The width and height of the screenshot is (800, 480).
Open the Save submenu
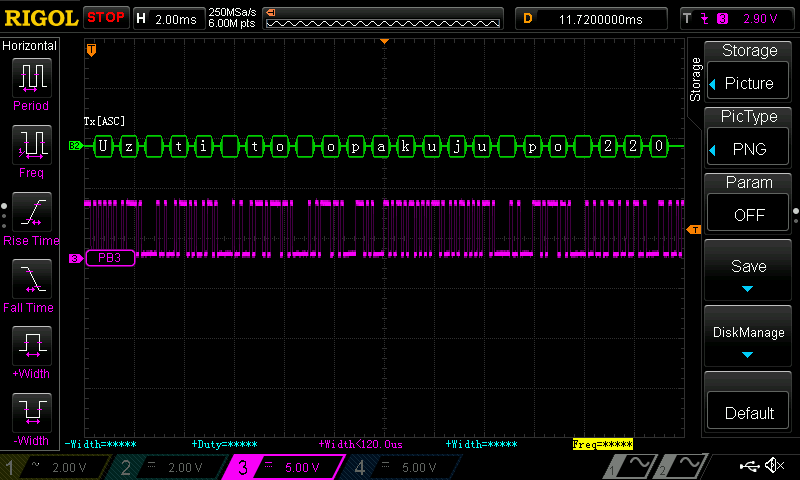click(748, 270)
